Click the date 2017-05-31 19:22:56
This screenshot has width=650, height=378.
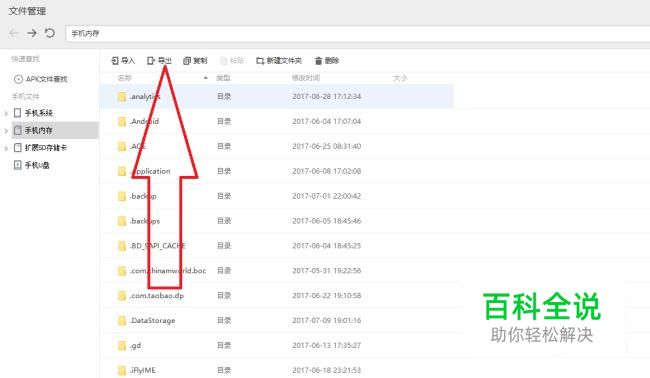pos(327,270)
